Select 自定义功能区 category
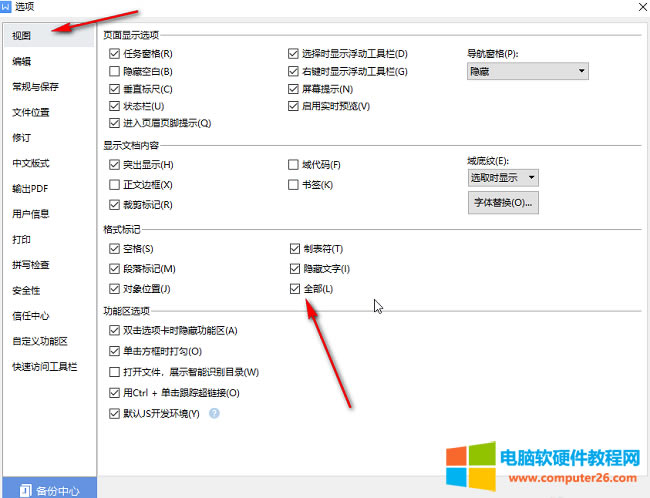 pyautogui.click(x=40, y=341)
